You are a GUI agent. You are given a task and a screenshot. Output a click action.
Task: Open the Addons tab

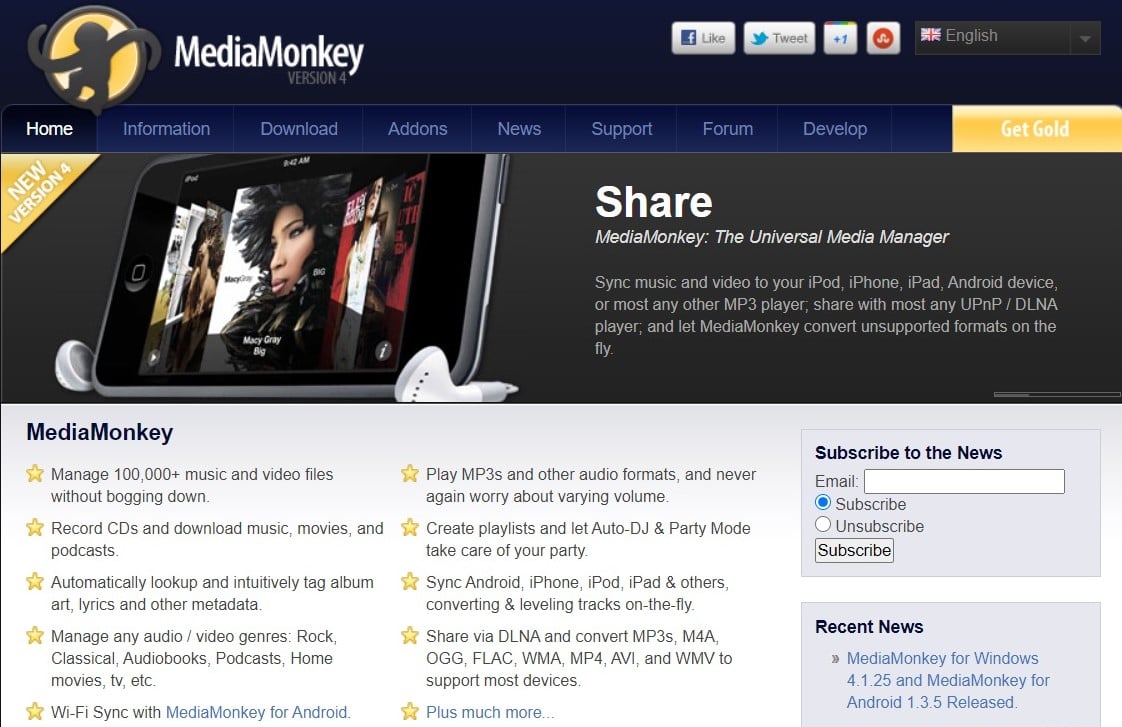pyautogui.click(x=417, y=129)
